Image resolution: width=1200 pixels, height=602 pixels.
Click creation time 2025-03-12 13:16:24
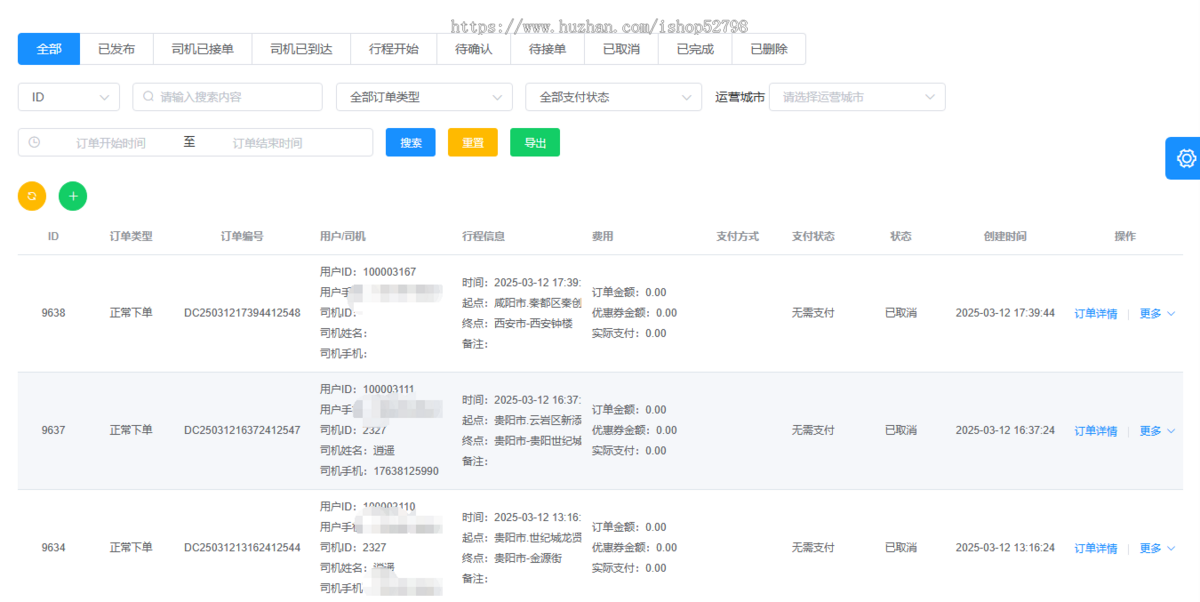pyautogui.click(x=1005, y=548)
